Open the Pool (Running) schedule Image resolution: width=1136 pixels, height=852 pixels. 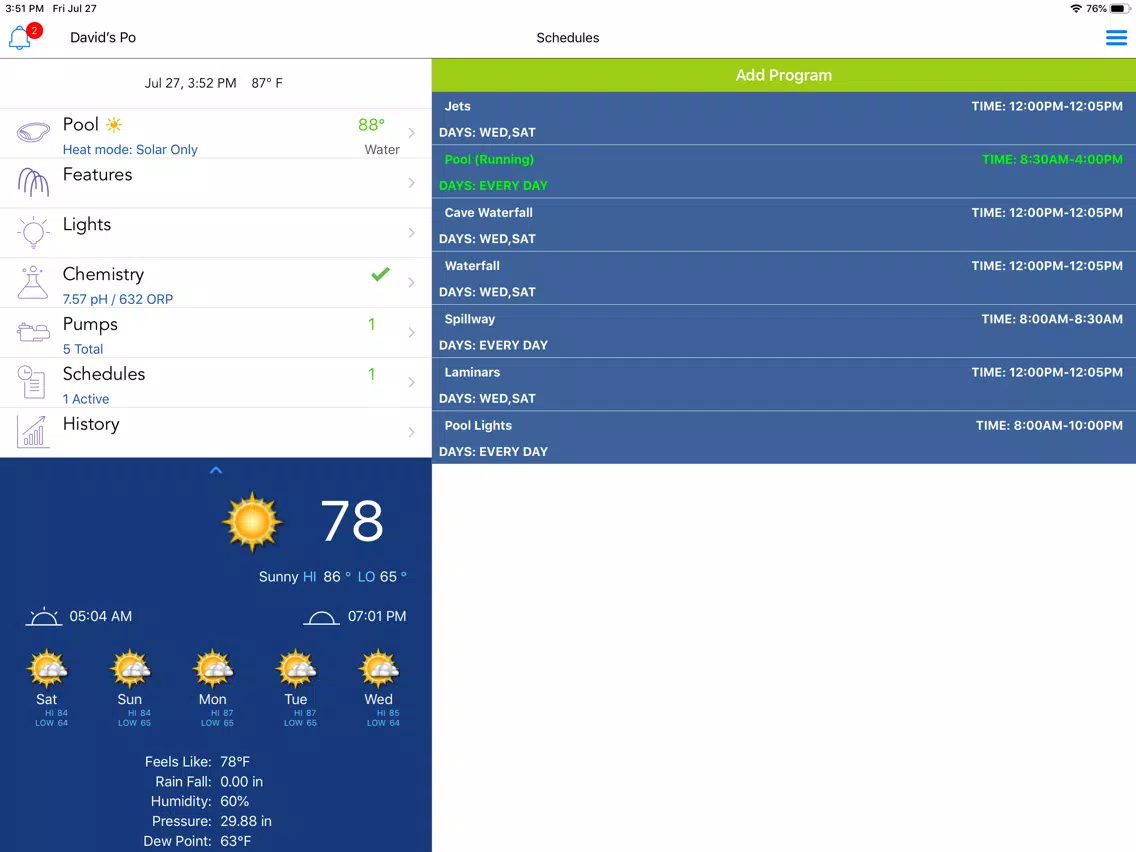click(x=784, y=172)
